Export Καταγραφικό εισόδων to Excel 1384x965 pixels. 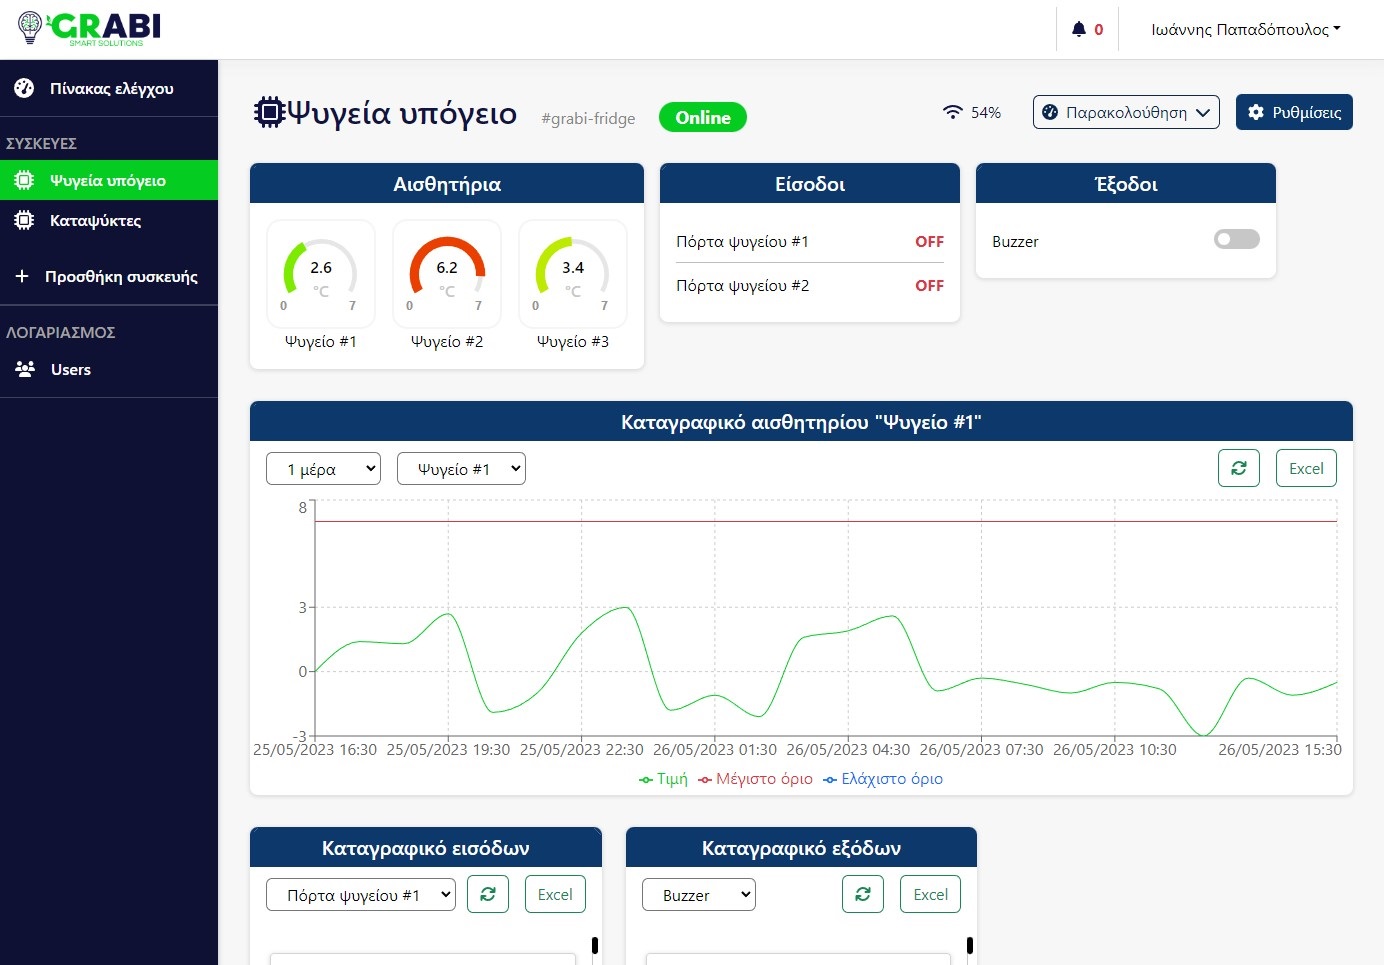pyautogui.click(x=555, y=894)
